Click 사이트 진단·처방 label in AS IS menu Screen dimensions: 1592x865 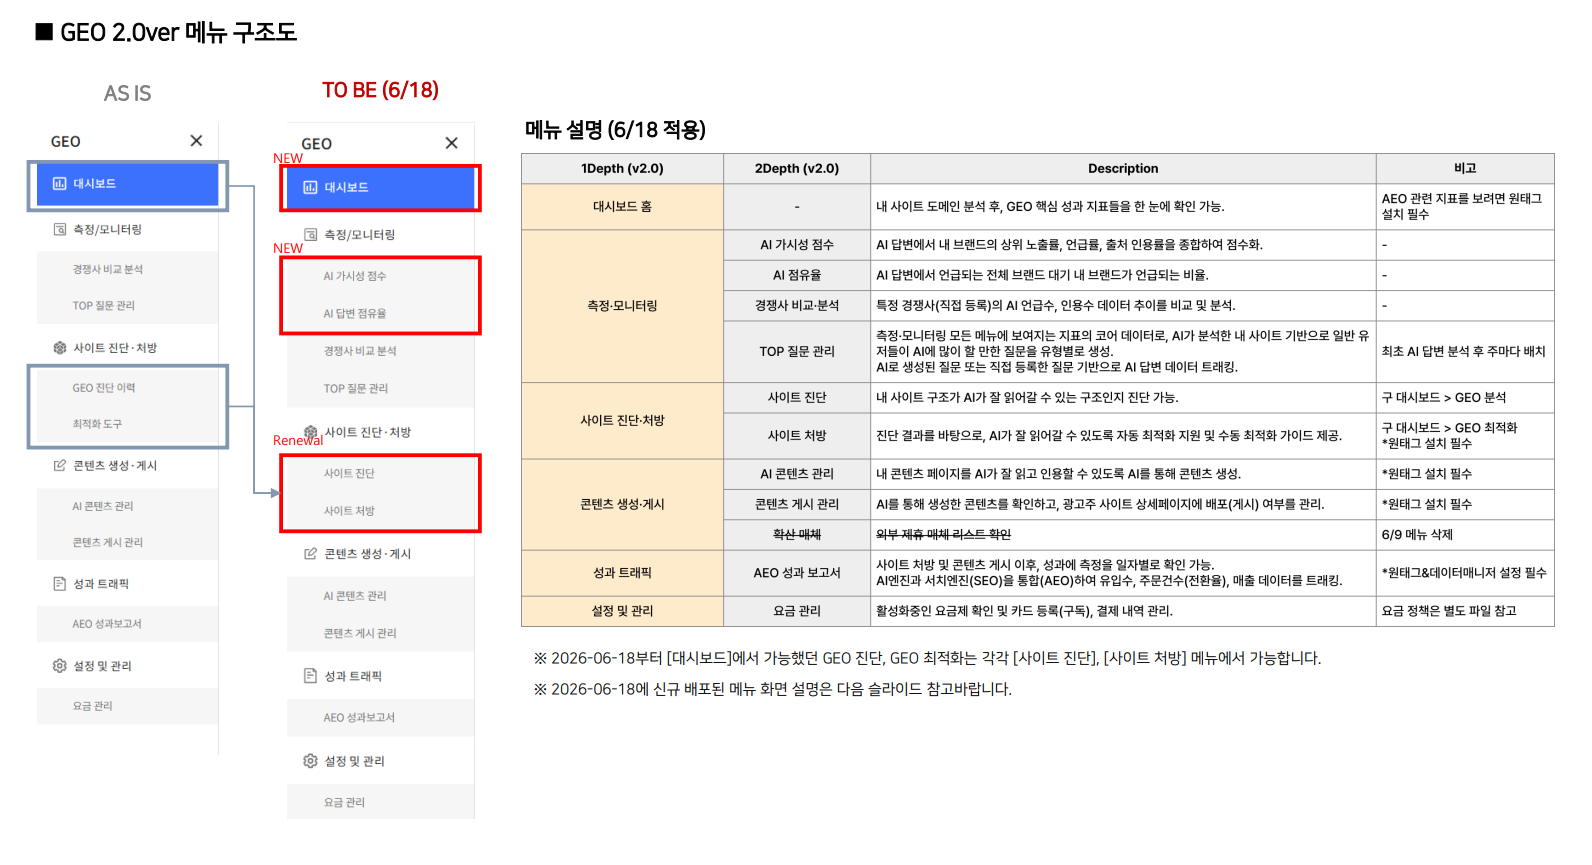[x=115, y=348]
